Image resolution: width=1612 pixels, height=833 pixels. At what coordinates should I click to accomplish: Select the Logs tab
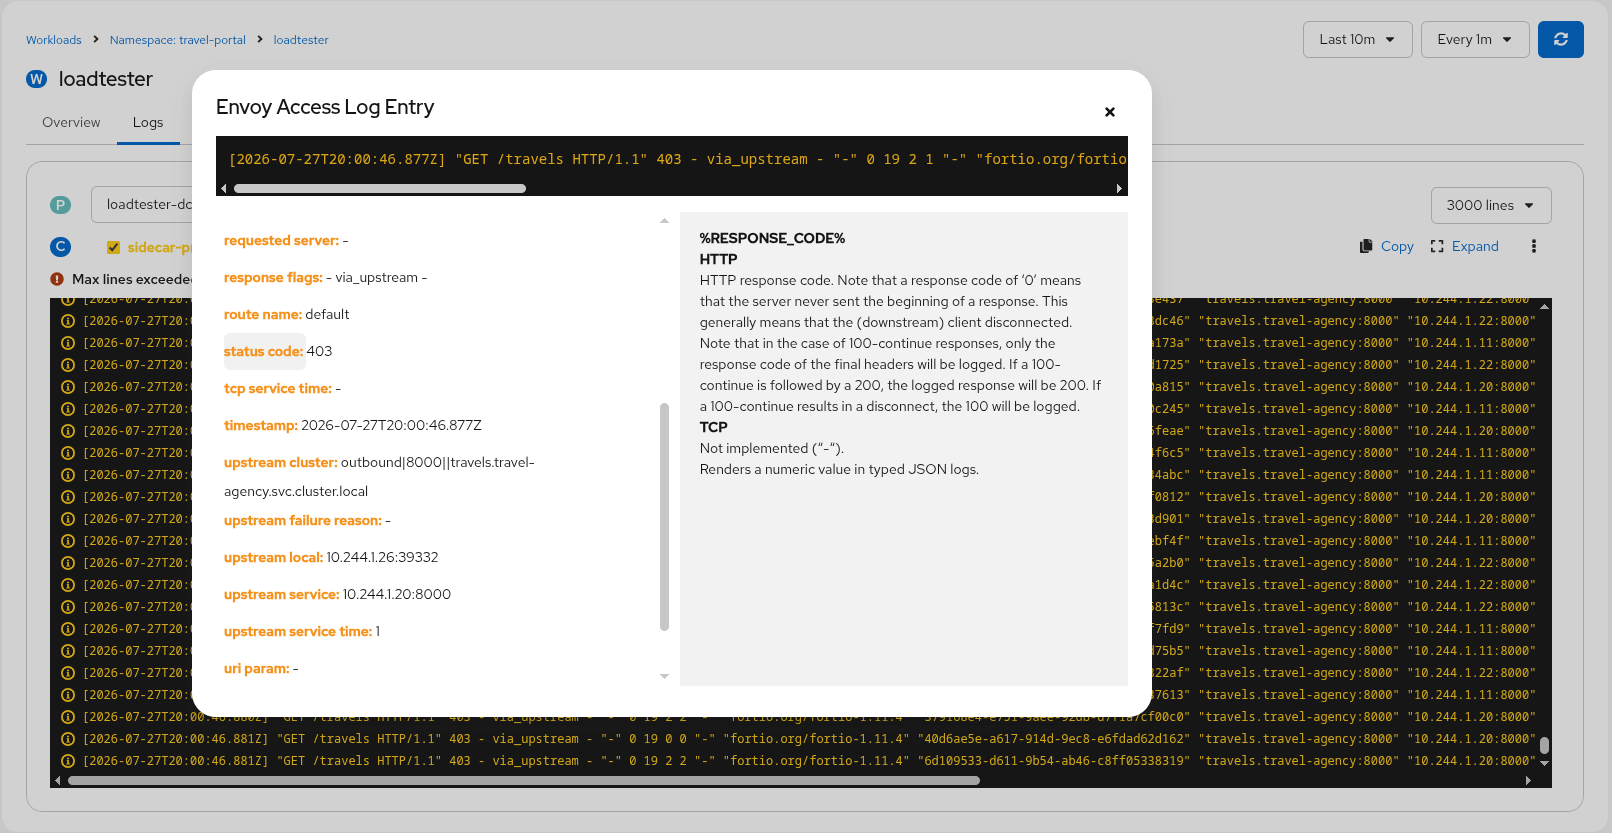tap(148, 122)
